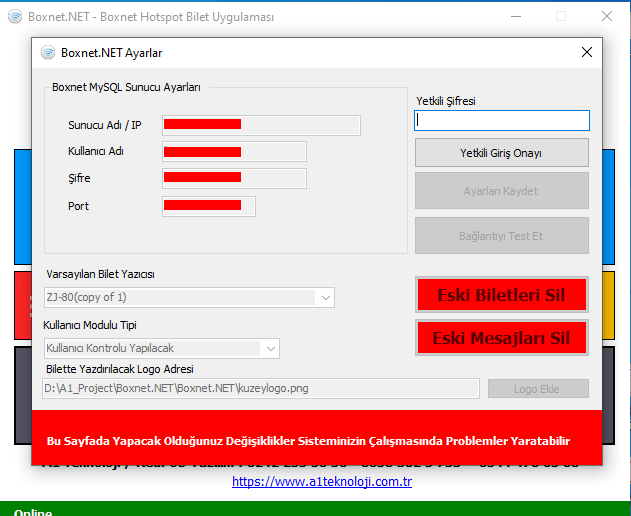Open the Varsayılan Bilet Yazıcısı dropdown

(x=190, y=297)
